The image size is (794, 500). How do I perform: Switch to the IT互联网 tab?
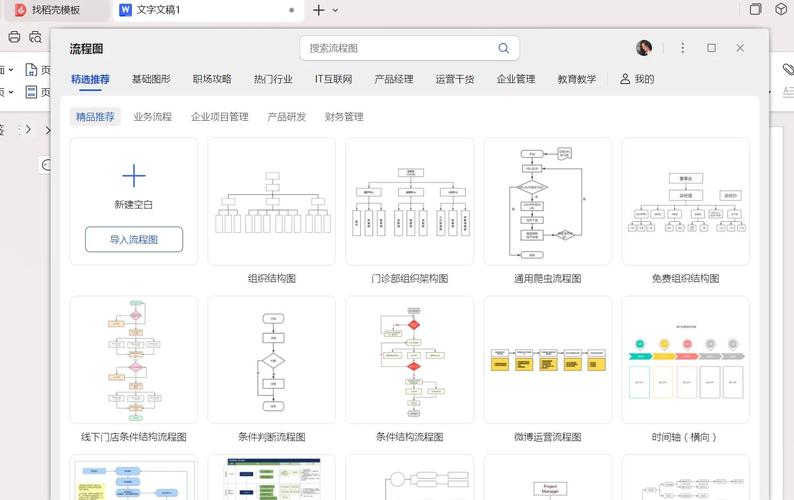tap(333, 79)
